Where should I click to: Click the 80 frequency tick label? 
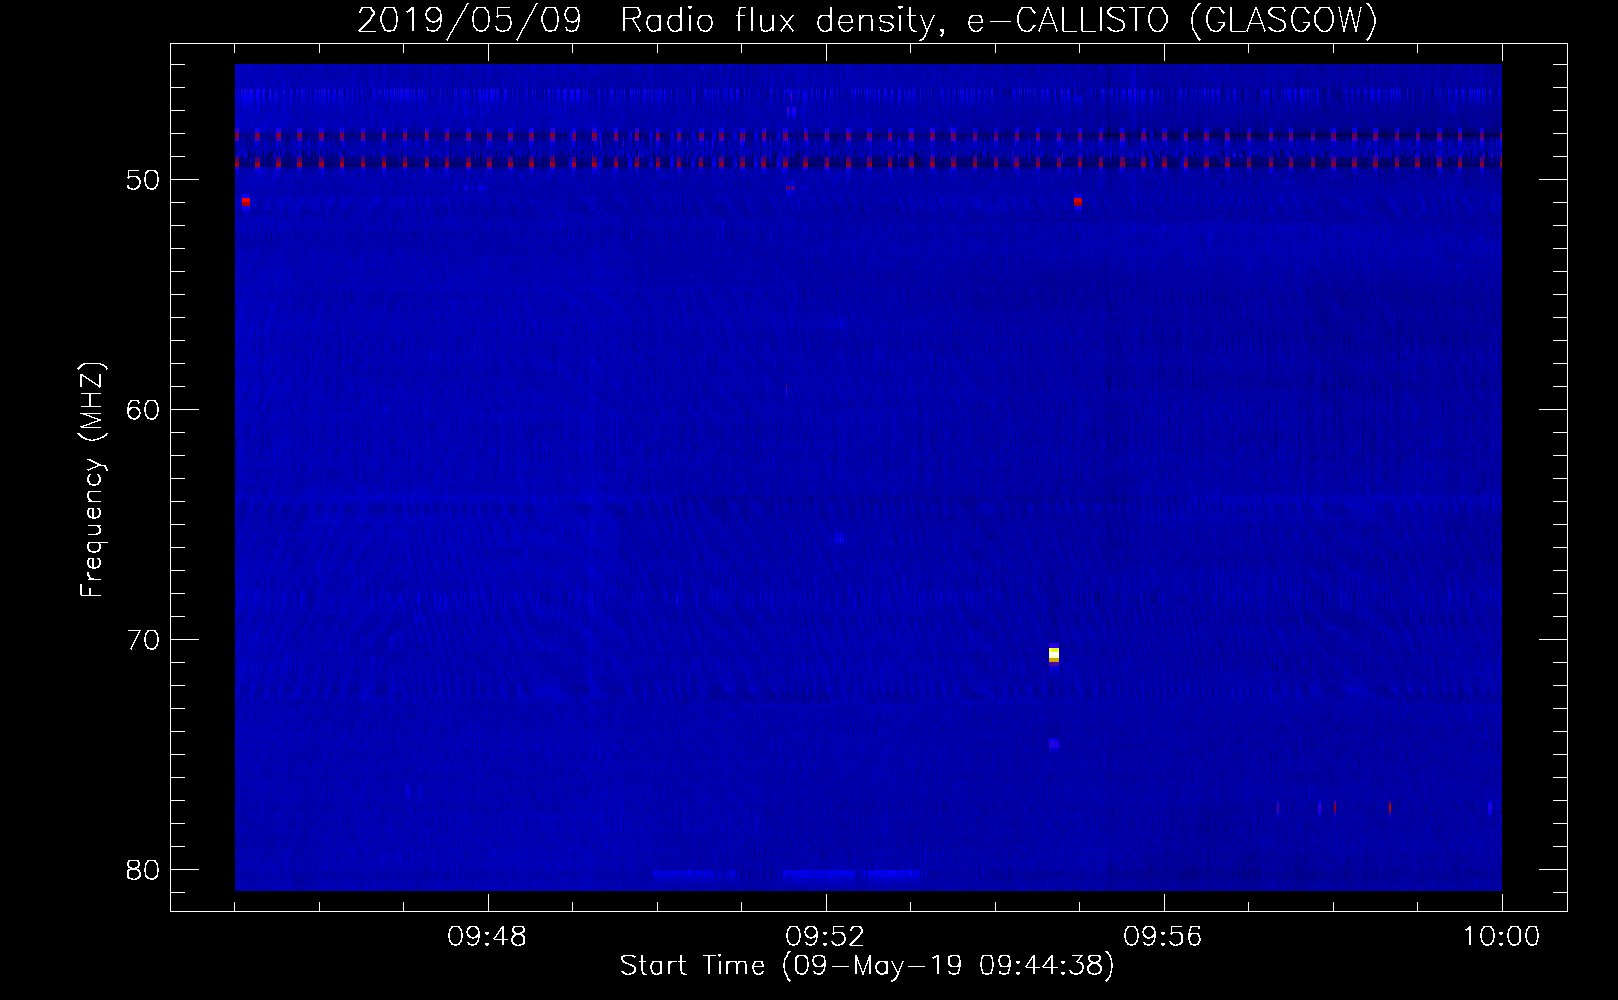[x=144, y=870]
